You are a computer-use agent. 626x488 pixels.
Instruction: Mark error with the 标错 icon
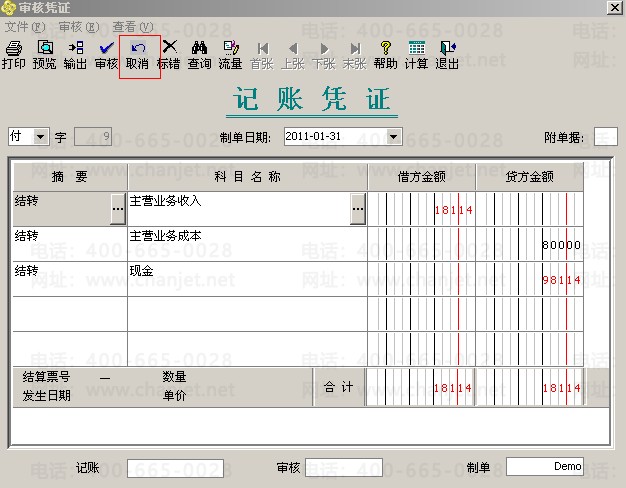[x=169, y=54]
